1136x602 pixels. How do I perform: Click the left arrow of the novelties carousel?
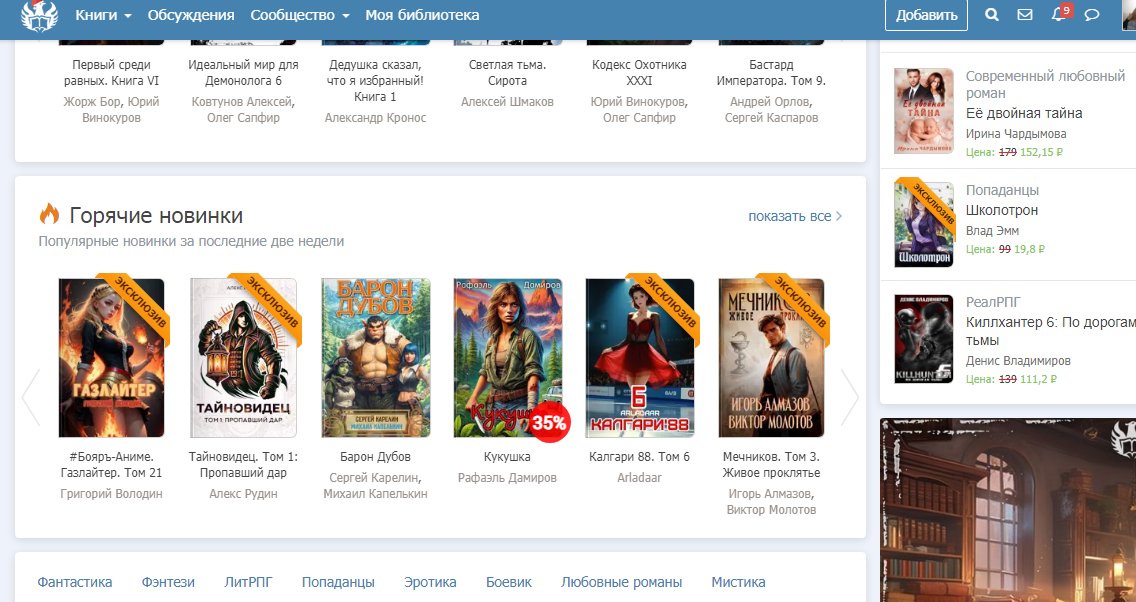(x=31, y=397)
